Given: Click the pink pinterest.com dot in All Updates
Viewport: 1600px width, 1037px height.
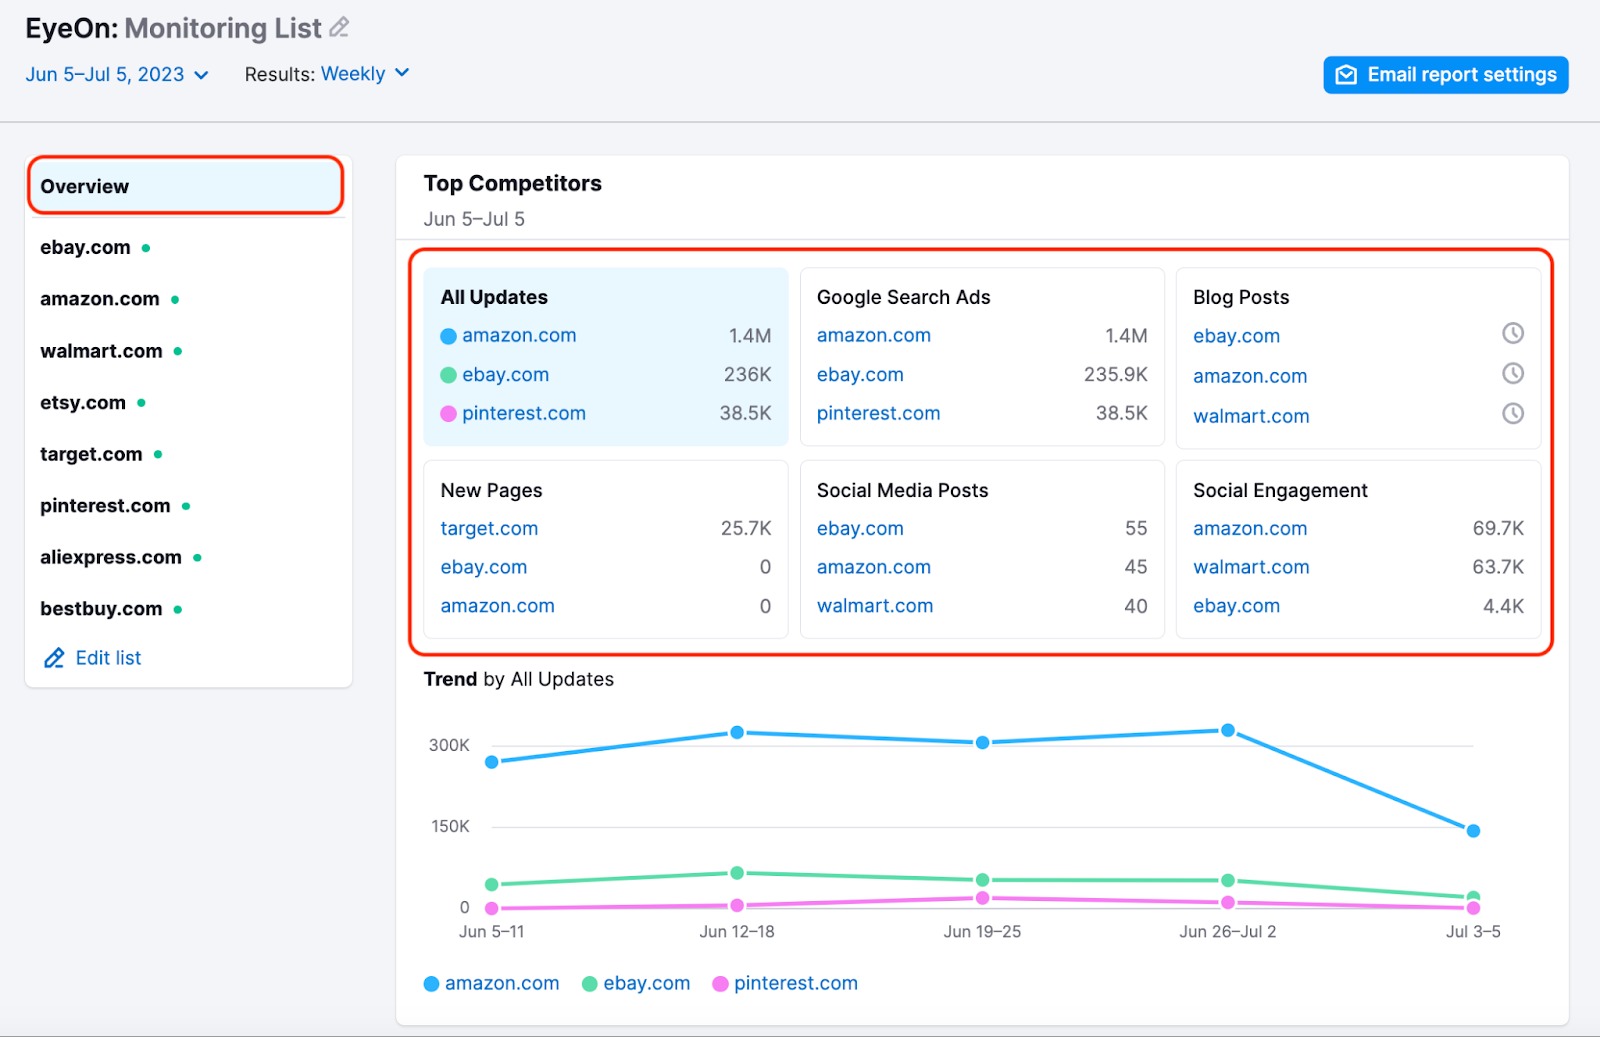Looking at the screenshot, I should point(448,414).
